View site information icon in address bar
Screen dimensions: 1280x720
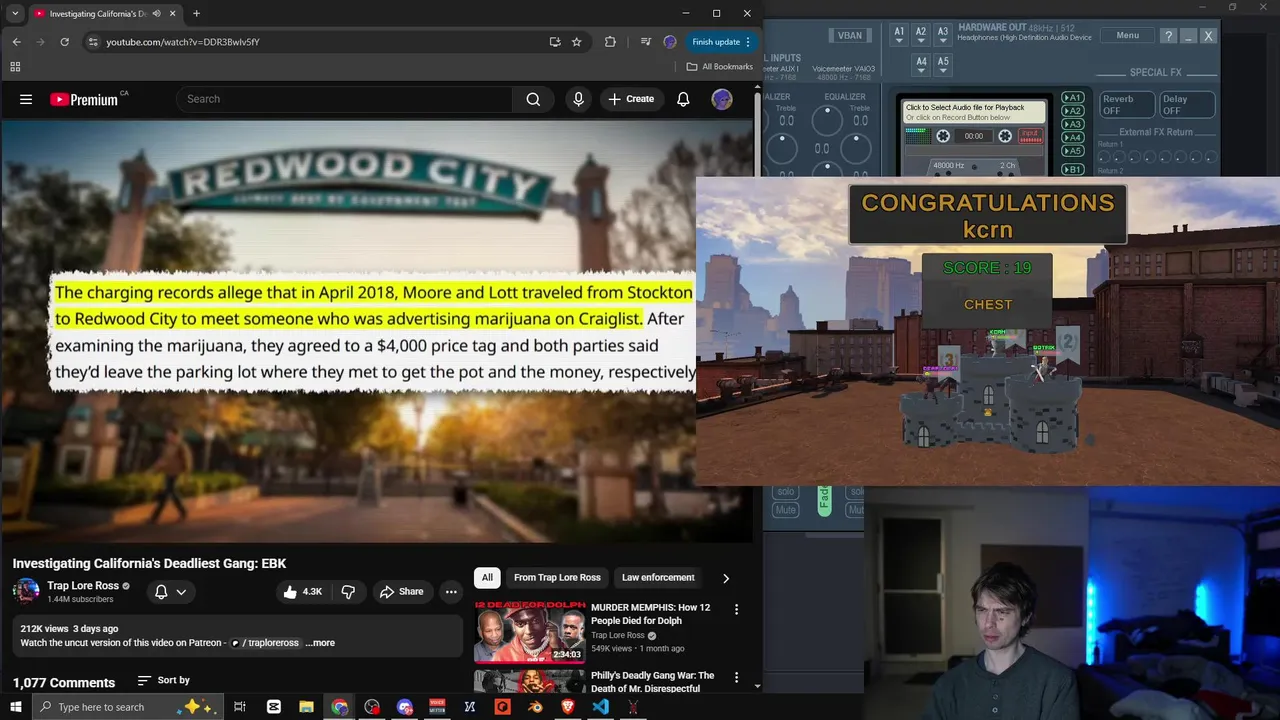tap(93, 42)
